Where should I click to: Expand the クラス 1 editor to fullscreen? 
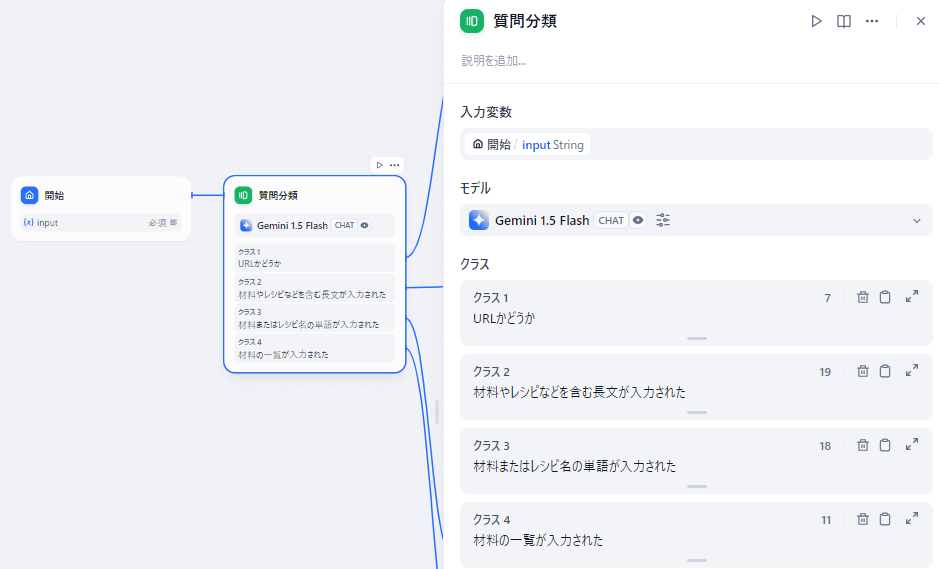point(911,297)
